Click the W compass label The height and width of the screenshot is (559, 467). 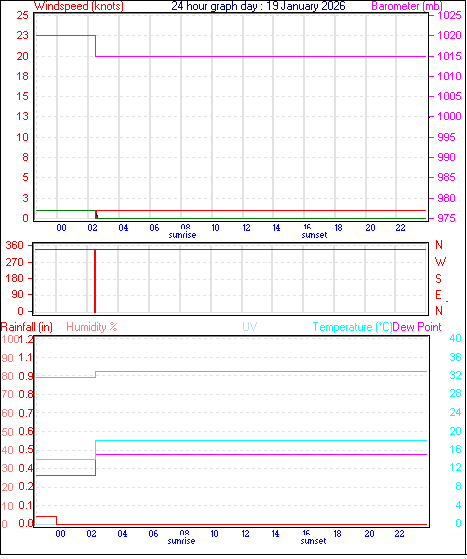tap(440, 262)
